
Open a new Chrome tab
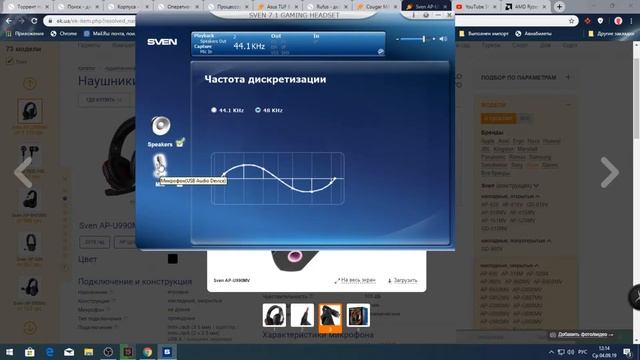tap(560, 7)
